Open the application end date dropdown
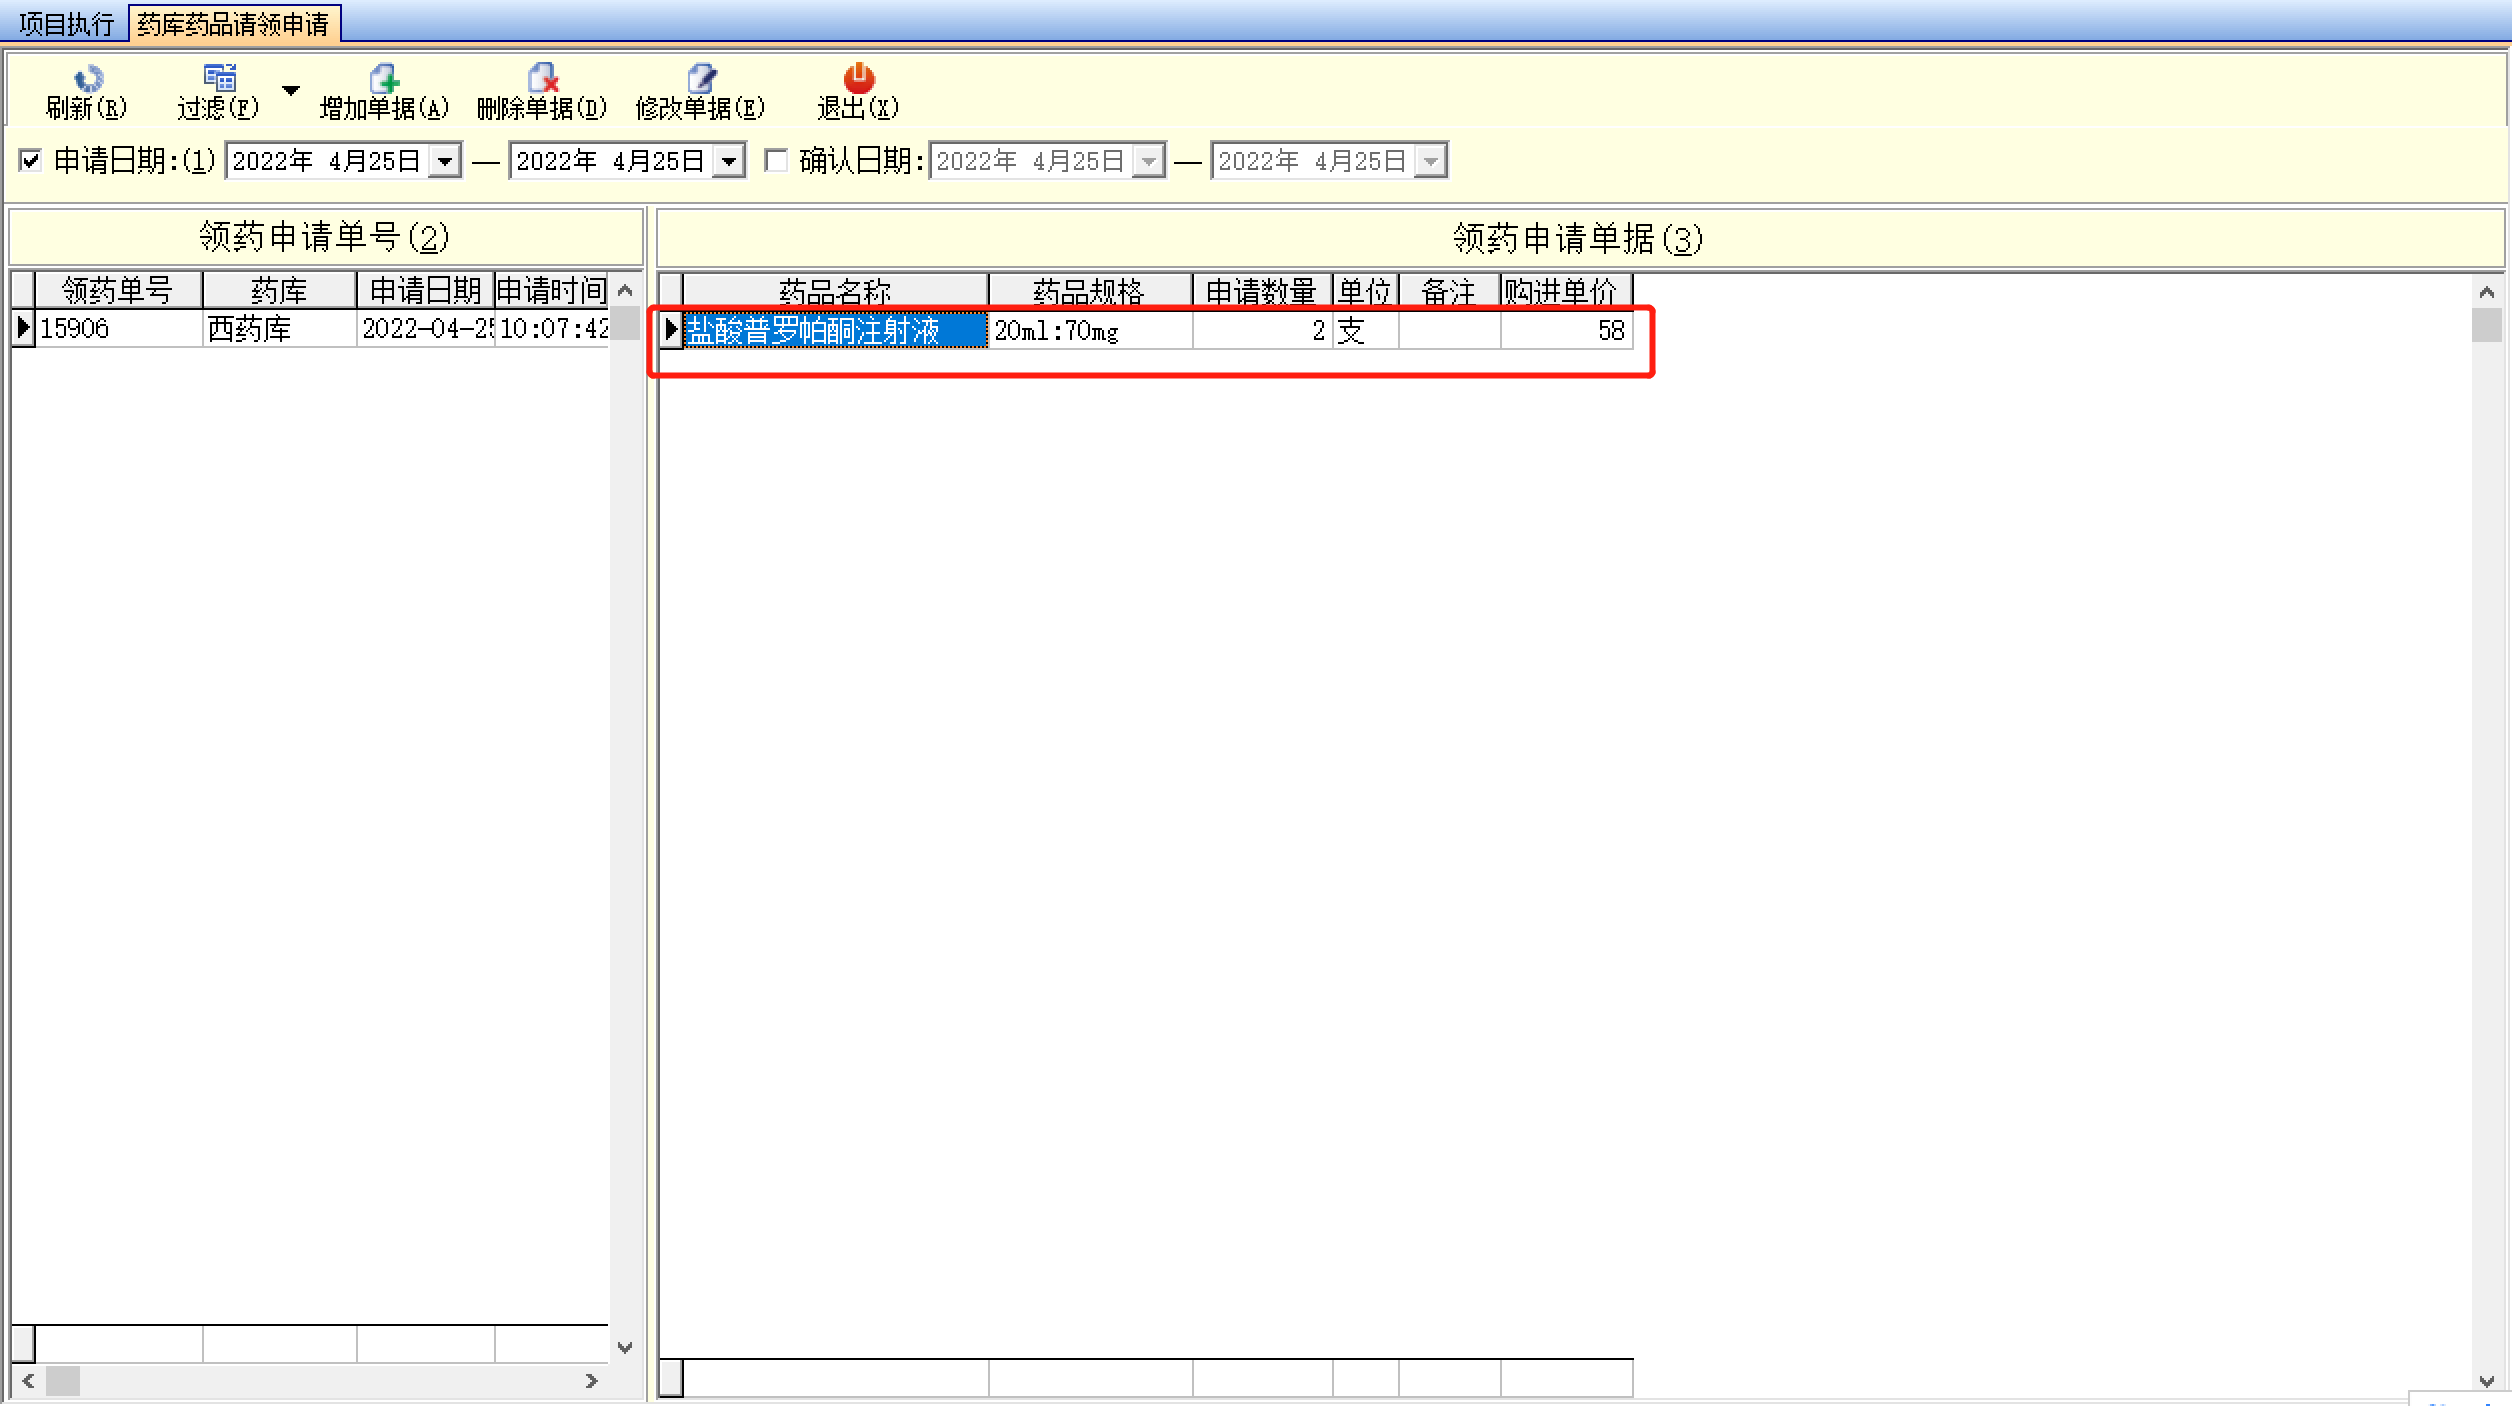This screenshot has height=1406, width=2512. [729, 161]
